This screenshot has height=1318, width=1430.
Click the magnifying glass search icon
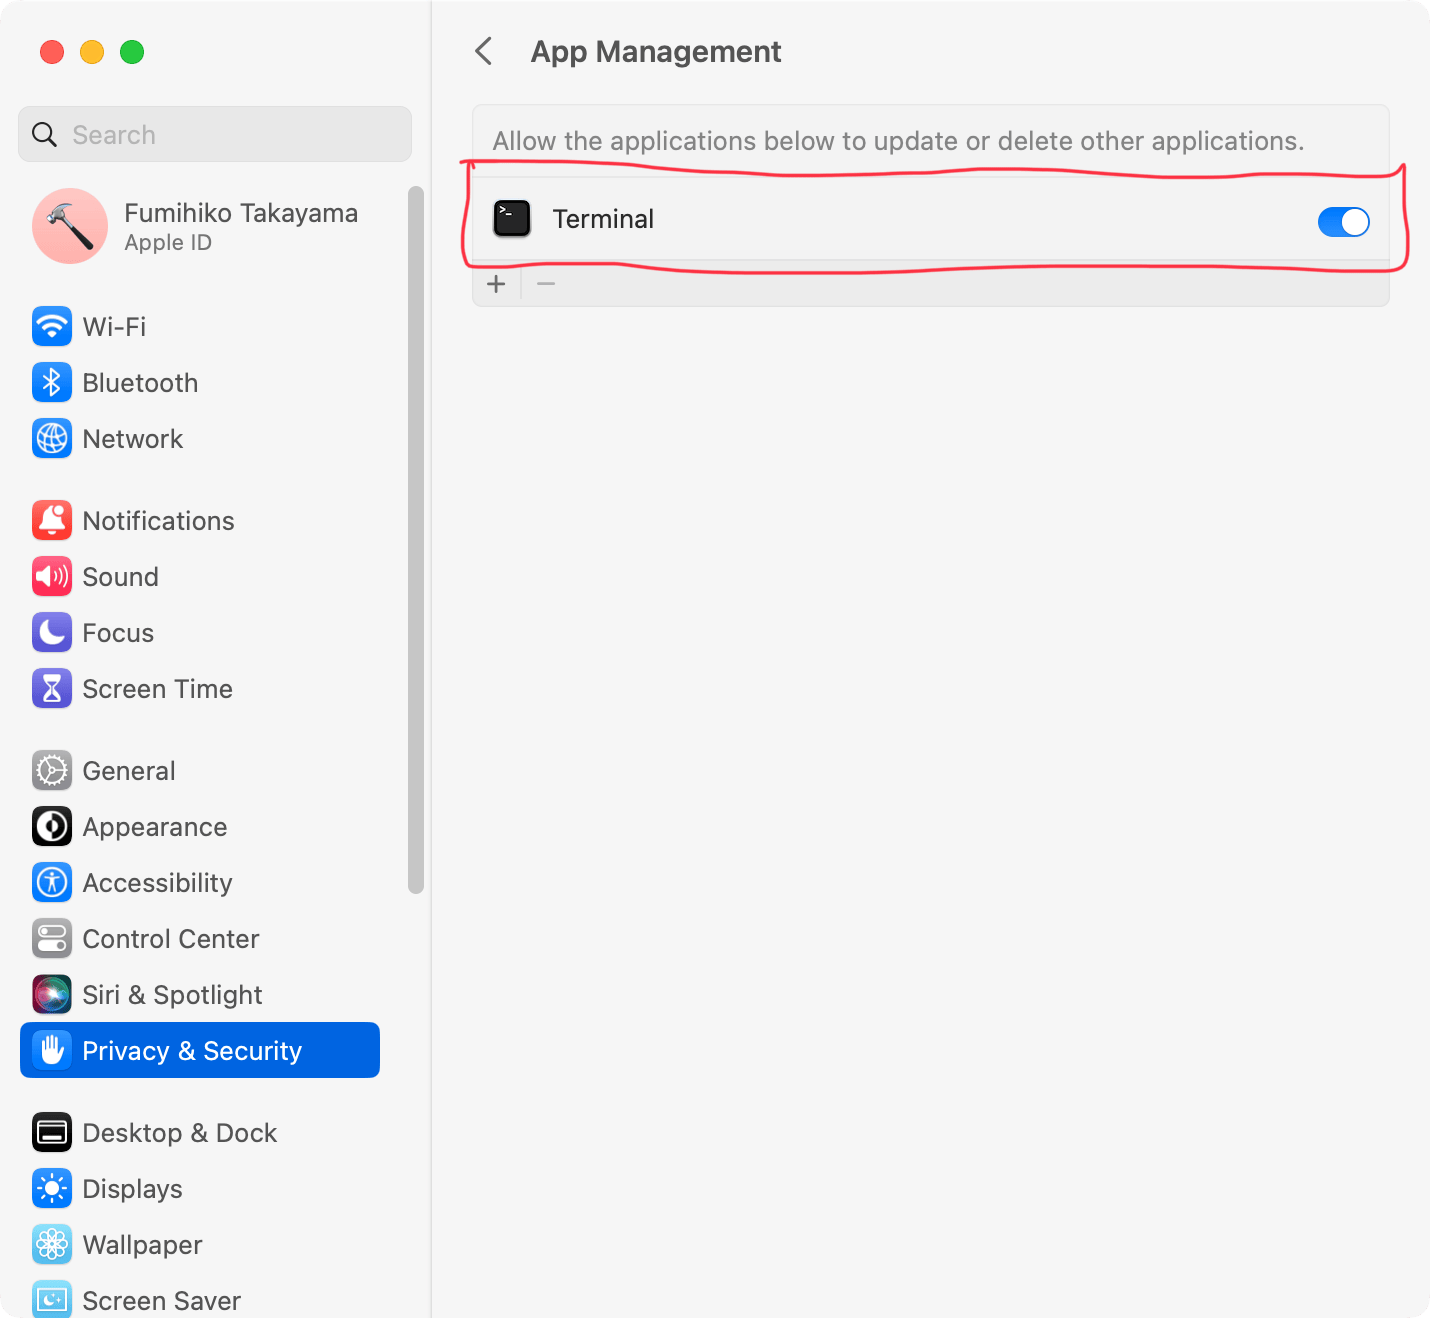pos(44,134)
